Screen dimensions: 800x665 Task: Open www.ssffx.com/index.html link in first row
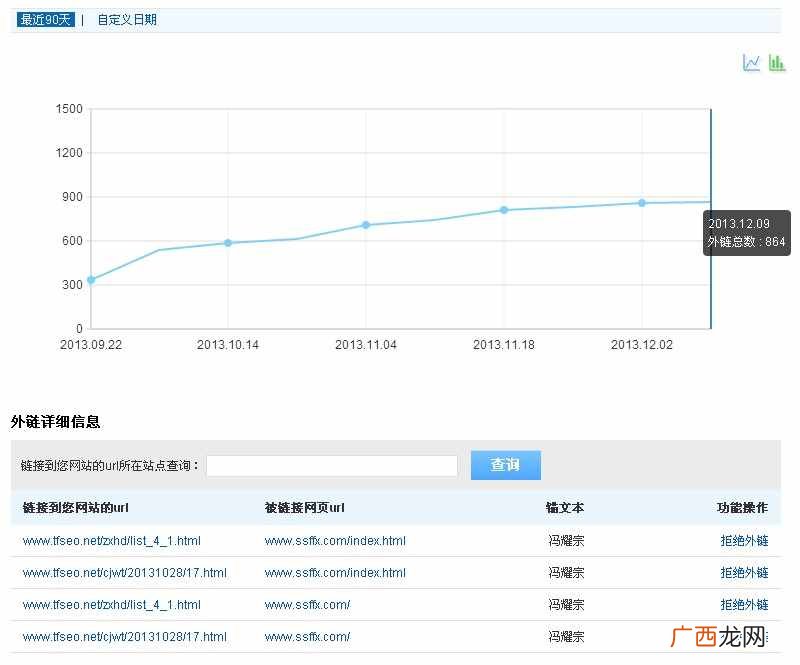click(x=335, y=540)
